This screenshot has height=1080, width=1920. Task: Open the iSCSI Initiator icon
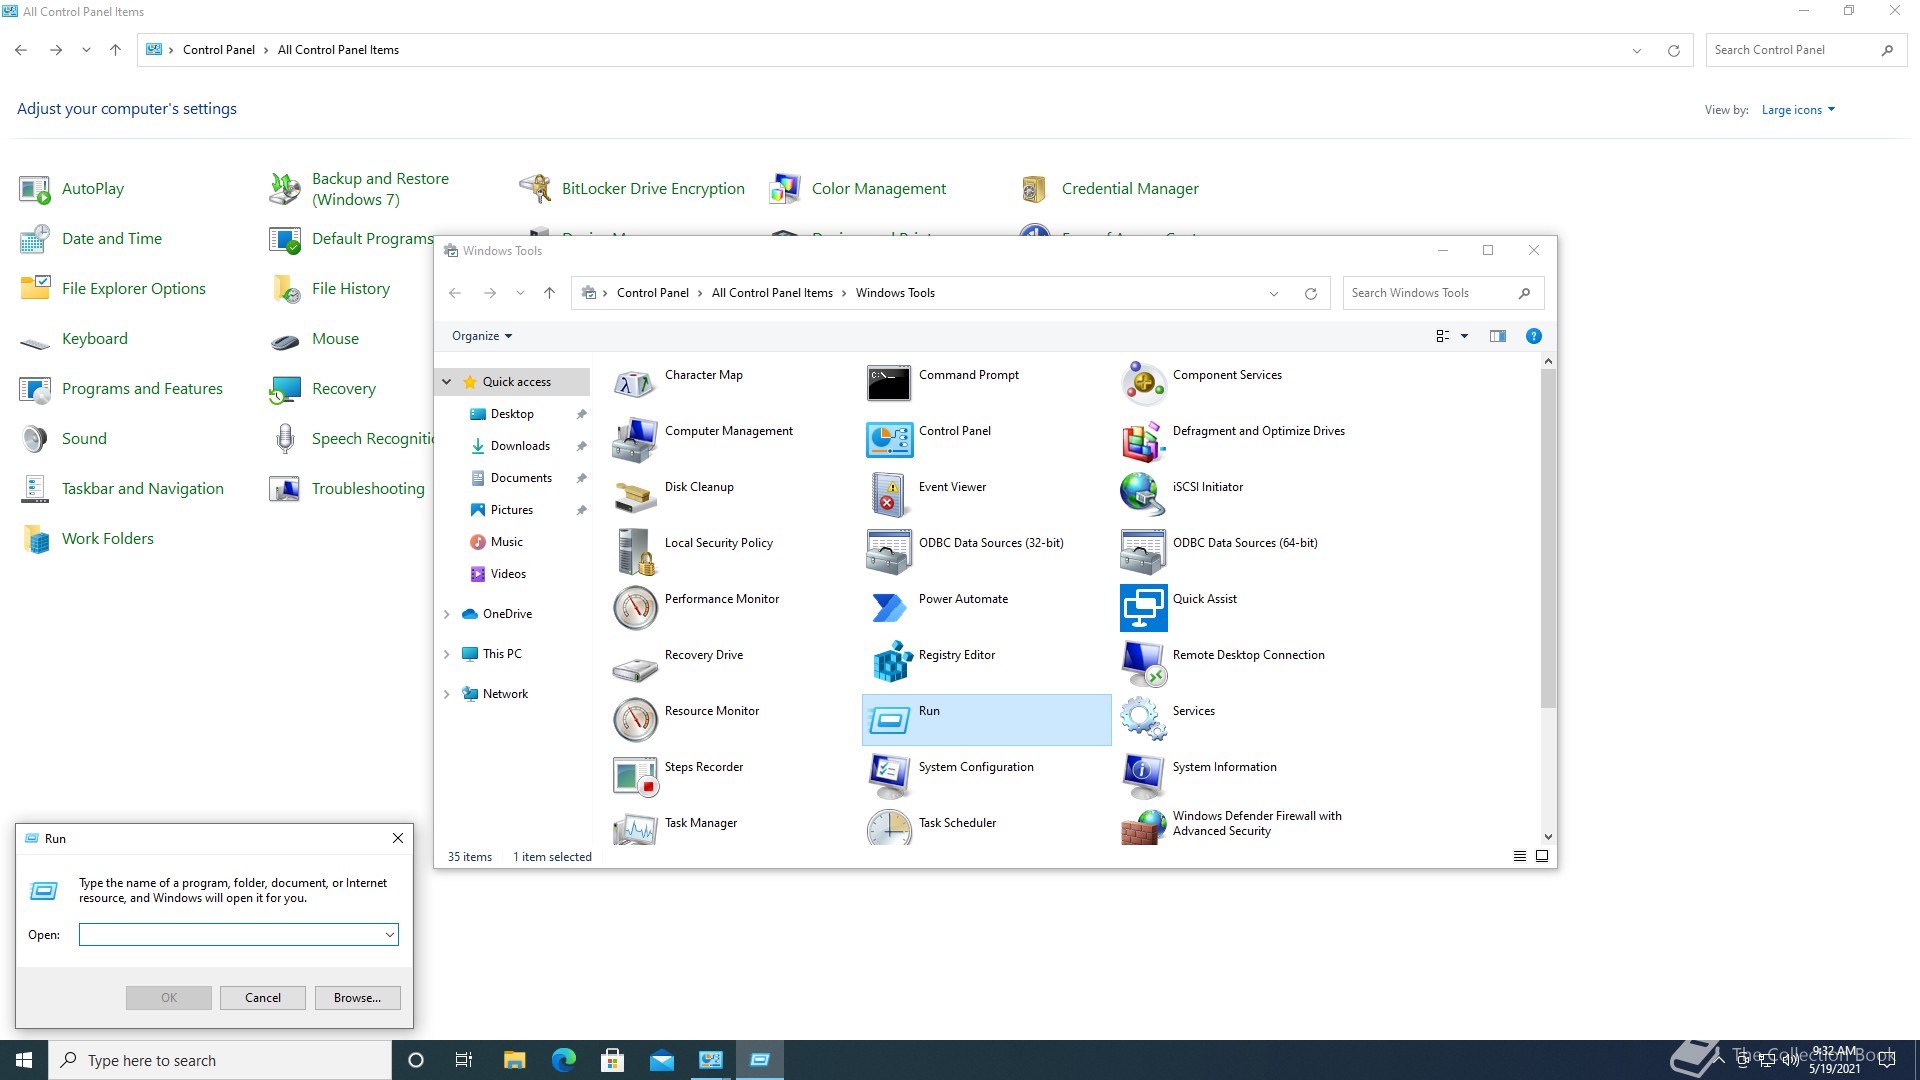(x=1143, y=495)
